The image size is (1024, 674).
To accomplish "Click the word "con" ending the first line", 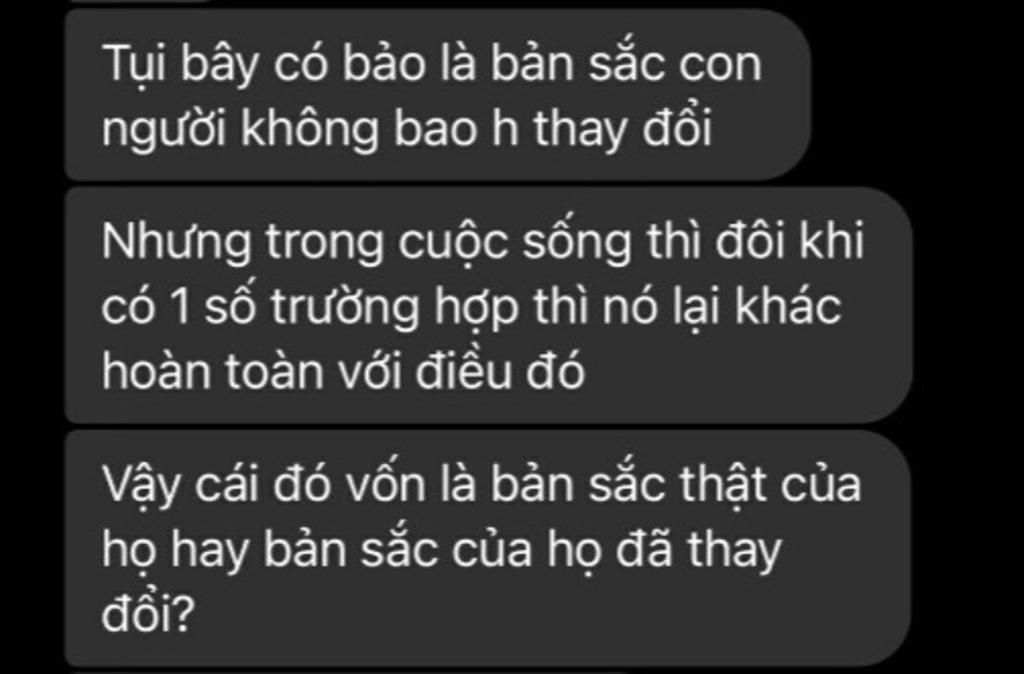I will click(720, 65).
